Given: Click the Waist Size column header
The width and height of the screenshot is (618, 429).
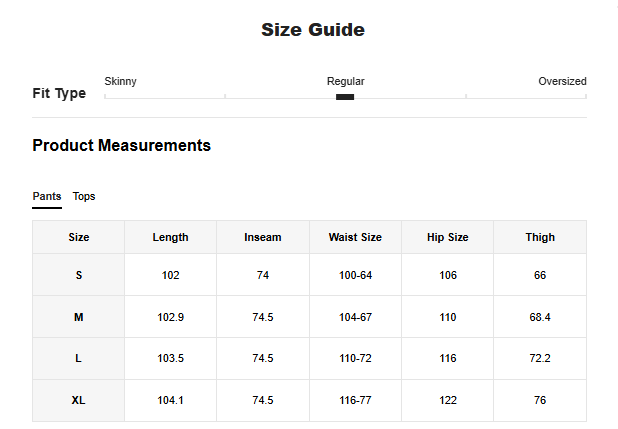Looking at the screenshot, I should [355, 237].
